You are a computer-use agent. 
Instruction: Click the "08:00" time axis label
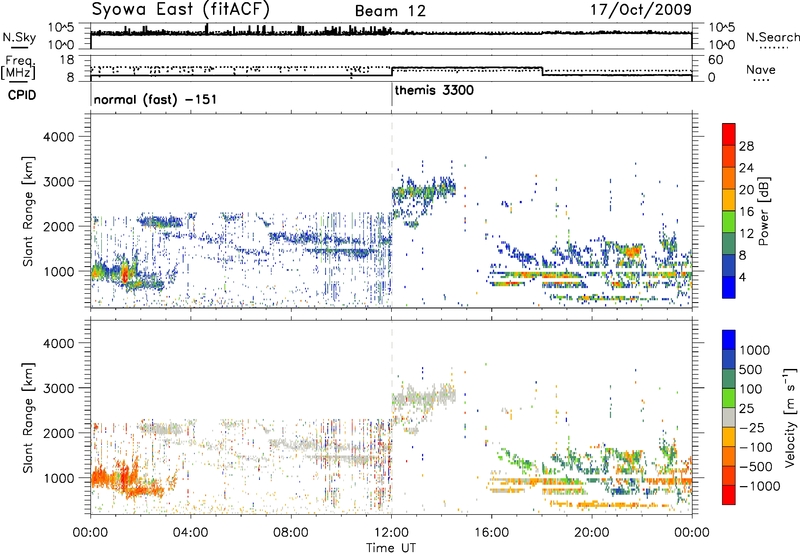pyautogui.click(x=291, y=533)
